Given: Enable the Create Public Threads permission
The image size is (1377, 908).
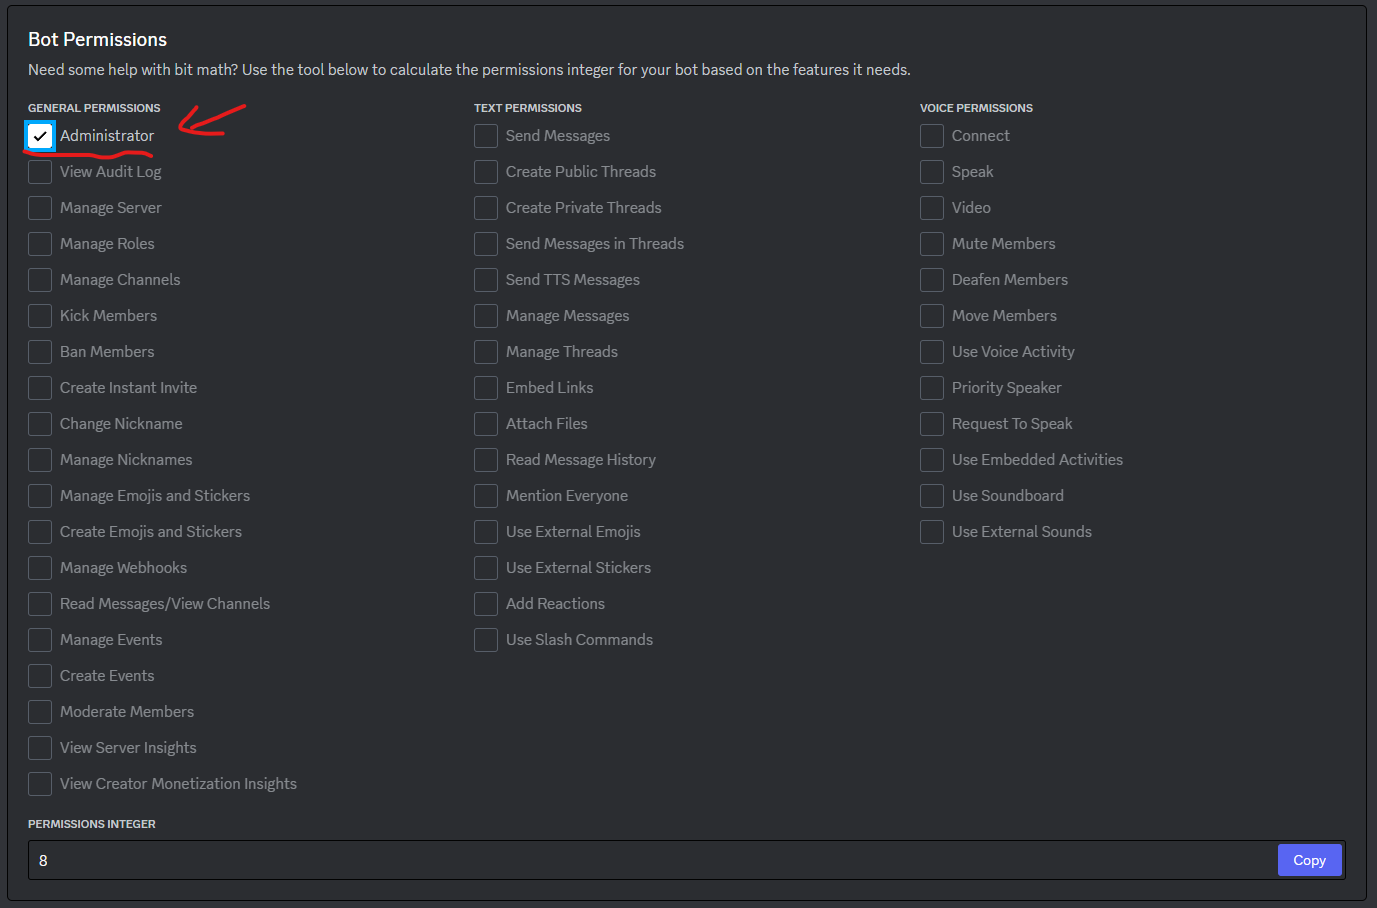Looking at the screenshot, I should pos(486,171).
